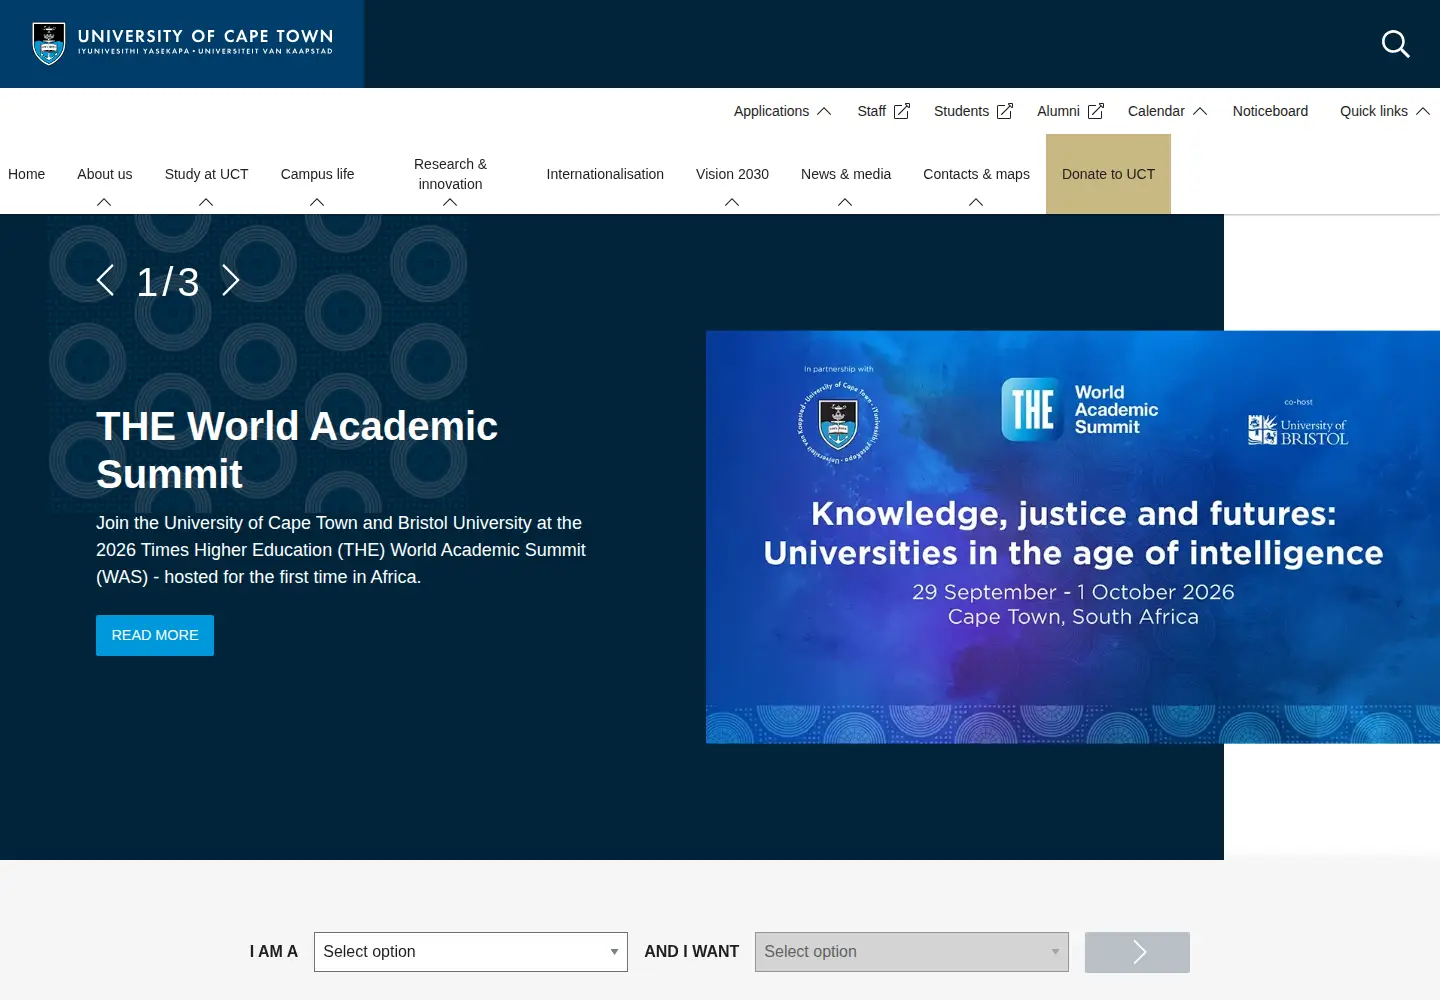Open the Students link

pyautogui.click(x=962, y=111)
